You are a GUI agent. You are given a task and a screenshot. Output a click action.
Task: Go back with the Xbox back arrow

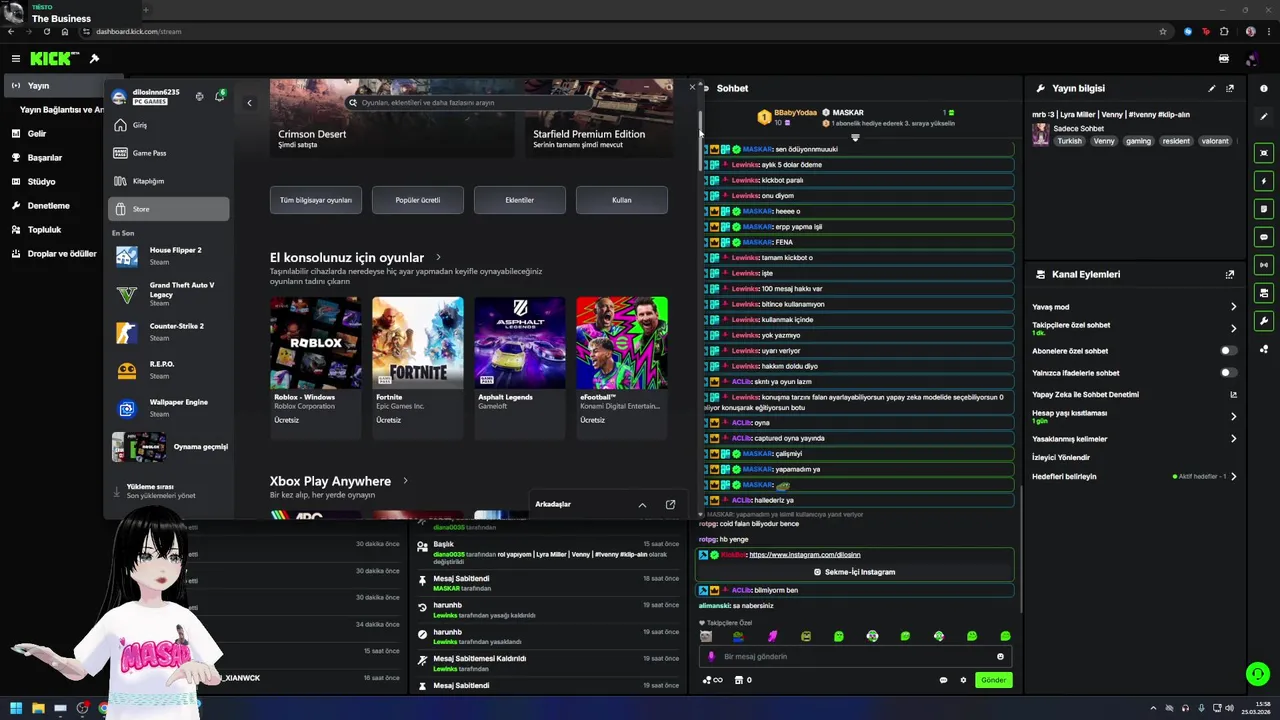pos(249,103)
